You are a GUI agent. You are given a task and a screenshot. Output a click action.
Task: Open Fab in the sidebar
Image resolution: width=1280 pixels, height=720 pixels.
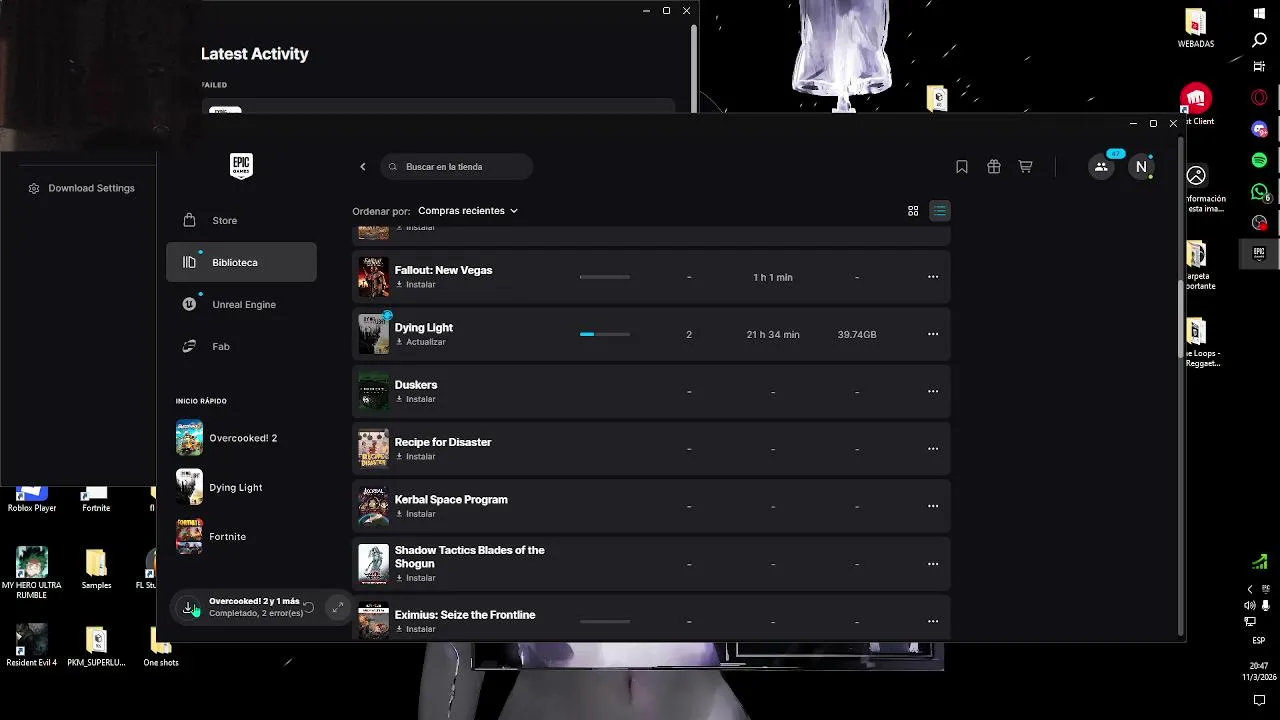click(241, 346)
